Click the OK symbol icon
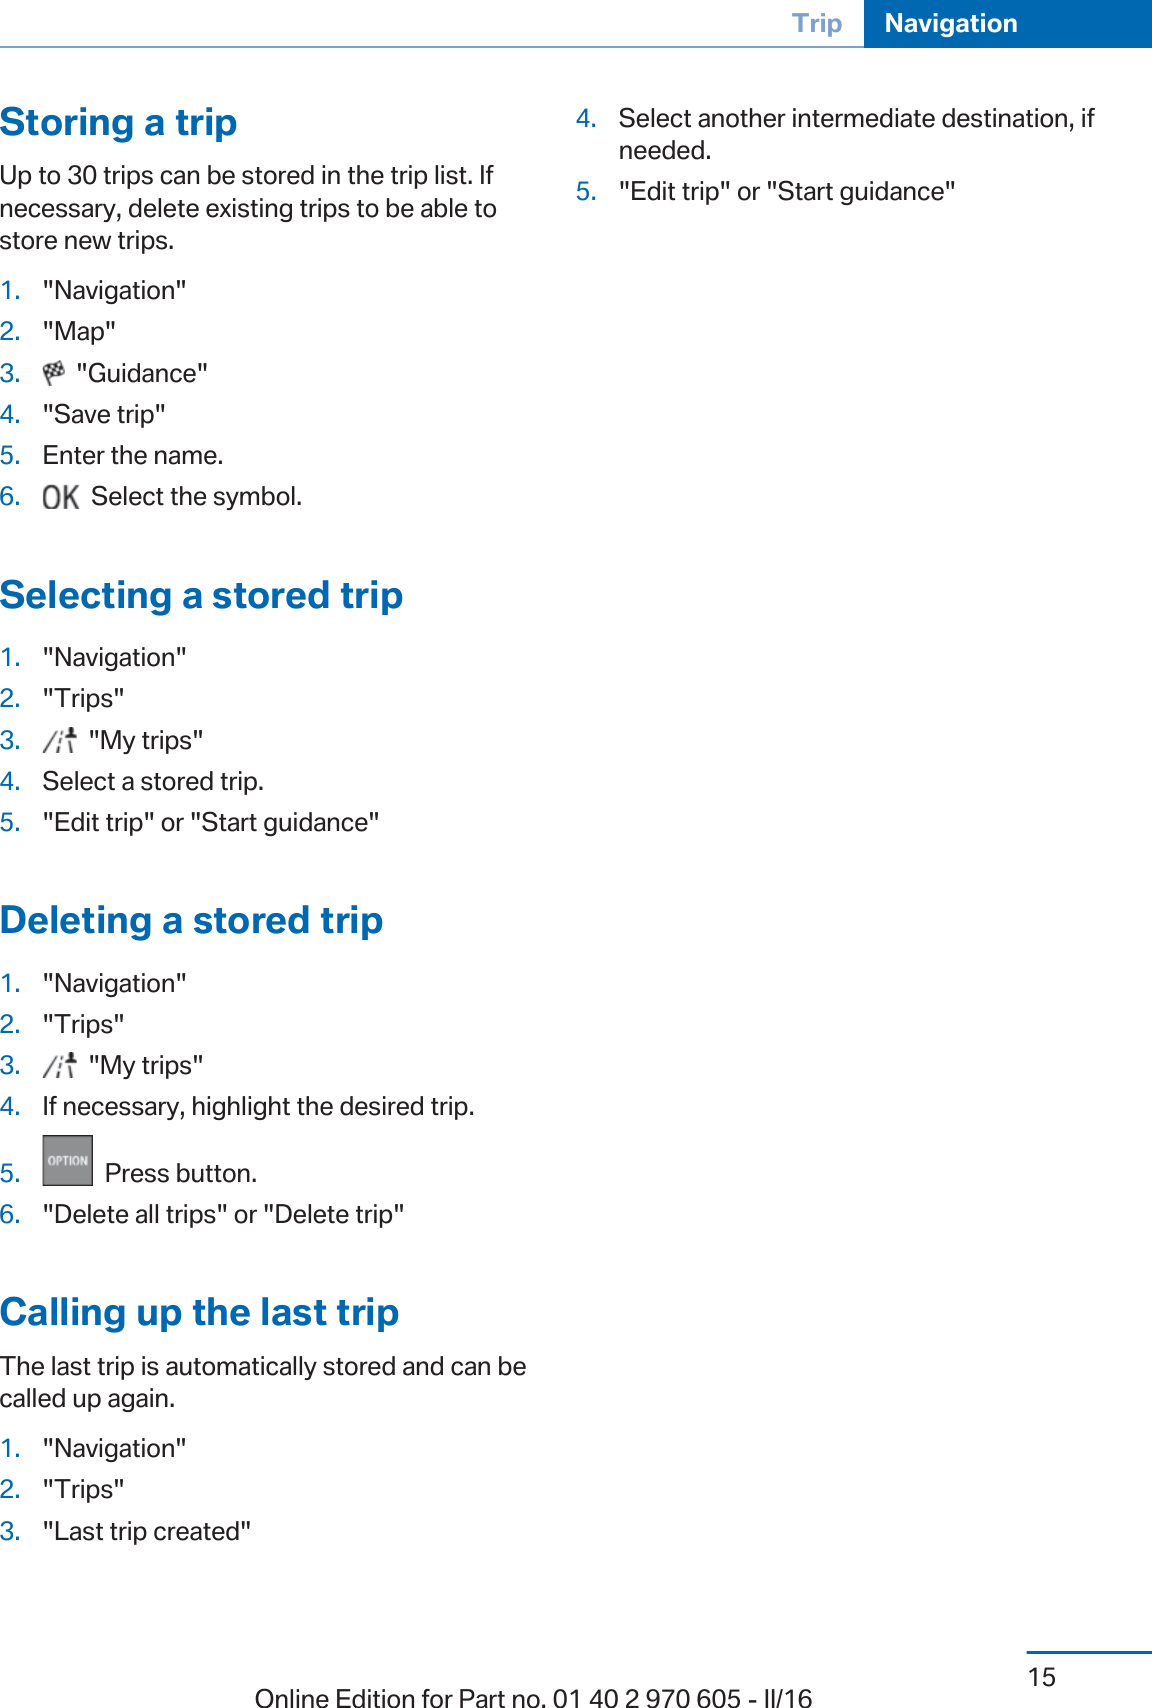This screenshot has height=1708, width=1152. 60,497
